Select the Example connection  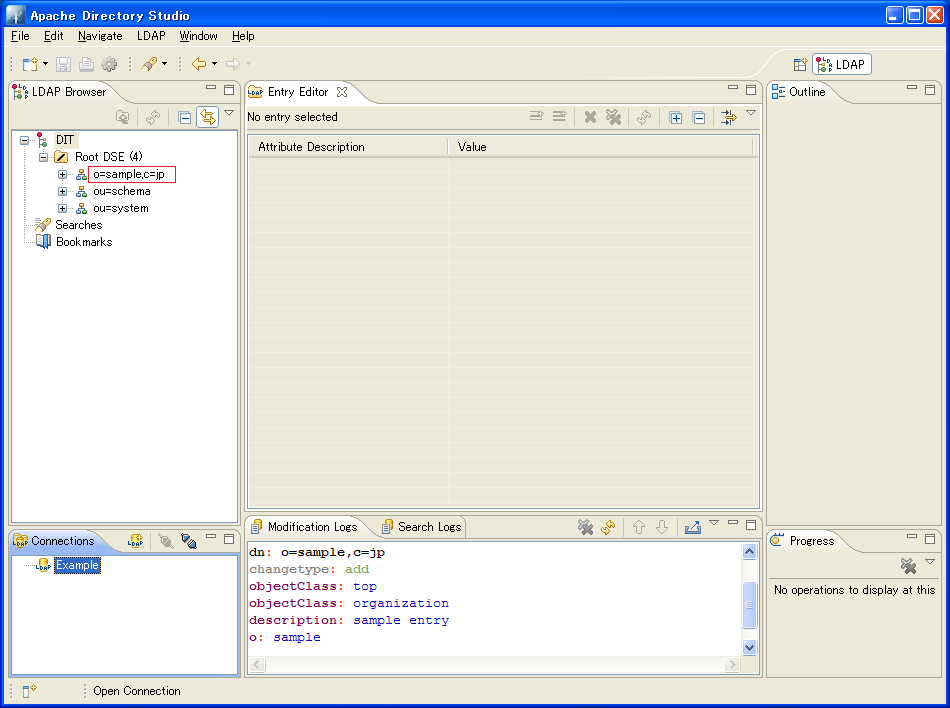(77, 565)
